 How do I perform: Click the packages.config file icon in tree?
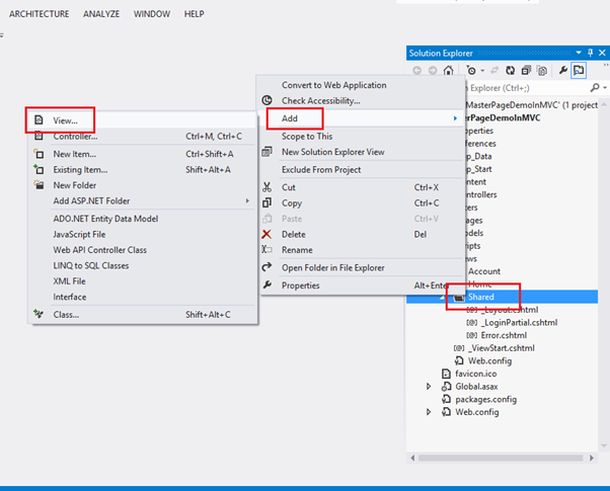(446, 399)
